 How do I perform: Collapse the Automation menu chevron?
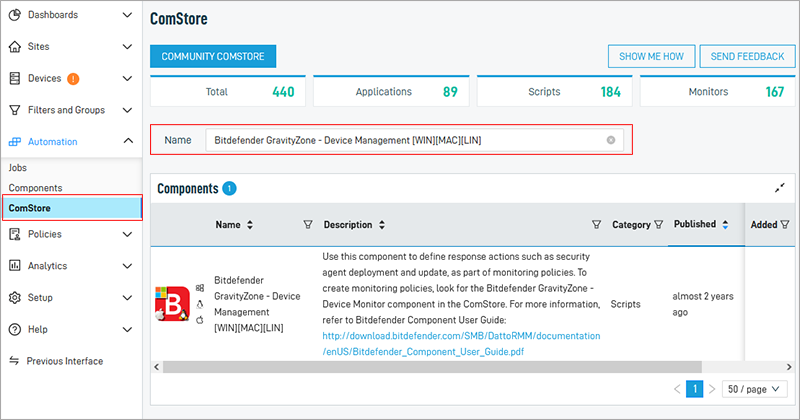(128, 140)
